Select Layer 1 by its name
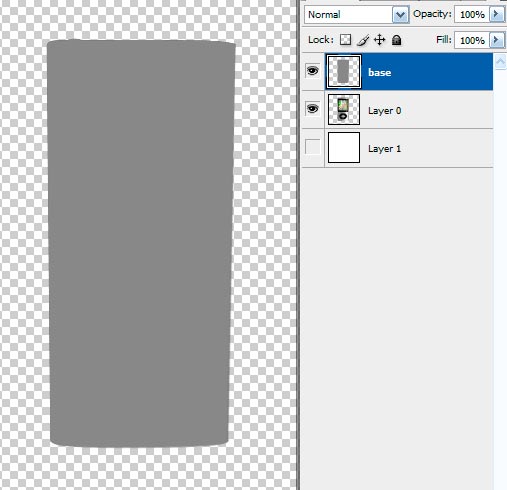This screenshot has width=507, height=490. pyautogui.click(x=384, y=149)
